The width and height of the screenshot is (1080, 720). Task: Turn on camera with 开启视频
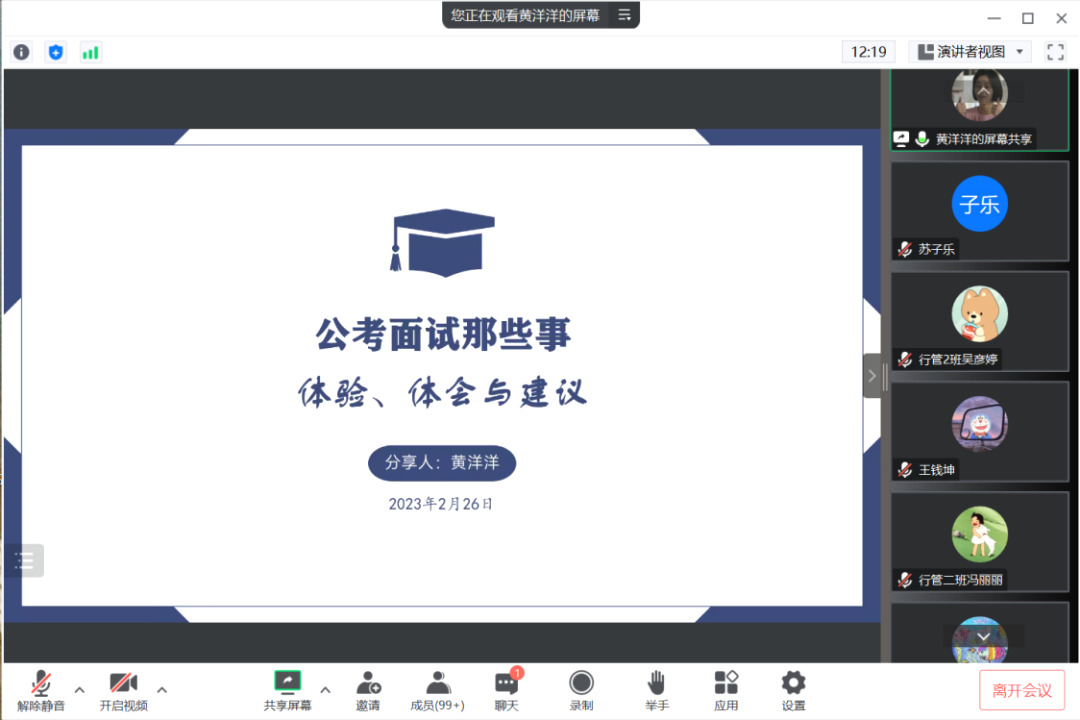tap(123, 690)
